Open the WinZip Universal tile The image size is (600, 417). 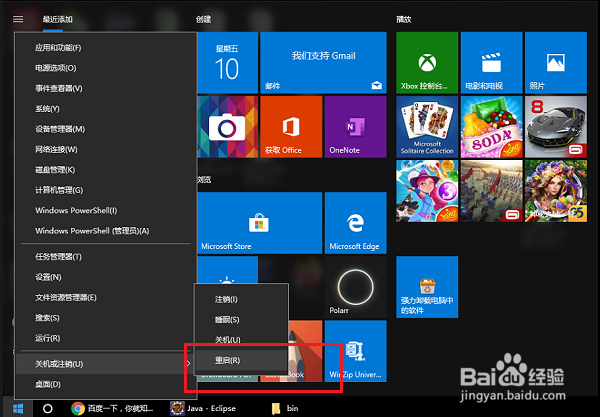pos(355,351)
